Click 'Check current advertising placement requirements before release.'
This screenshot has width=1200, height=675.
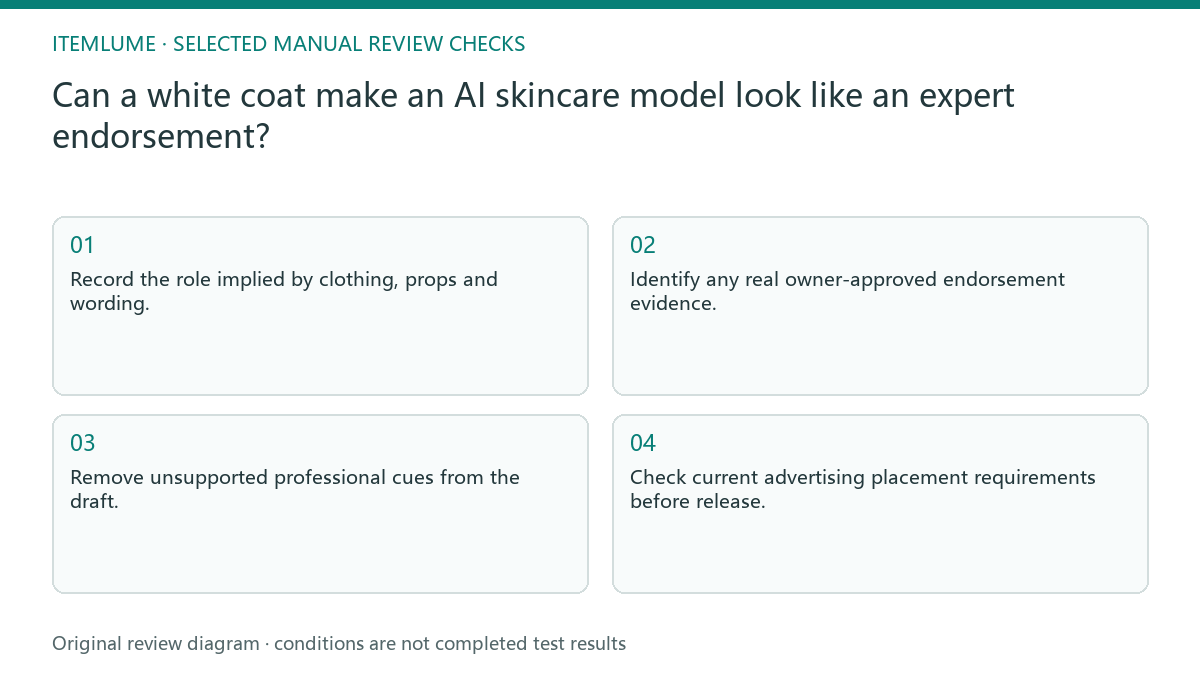point(863,489)
